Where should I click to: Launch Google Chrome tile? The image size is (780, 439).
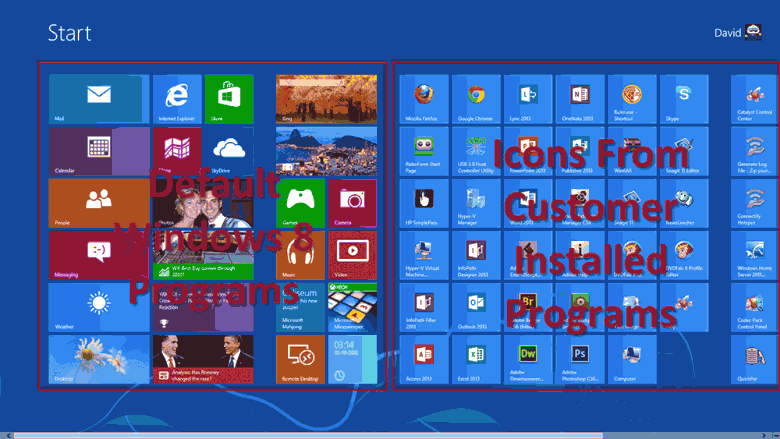pyautogui.click(x=476, y=99)
